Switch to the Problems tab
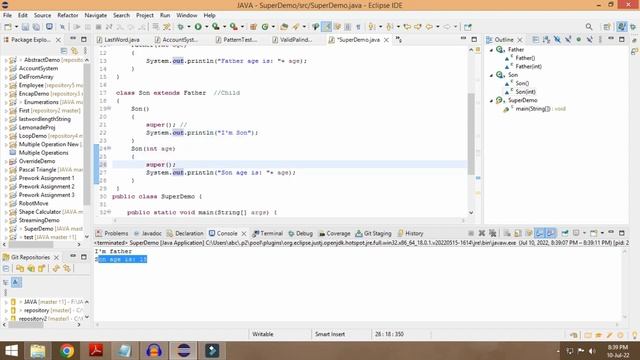The width and height of the screenshot is (640, 360). pos(112,233)
